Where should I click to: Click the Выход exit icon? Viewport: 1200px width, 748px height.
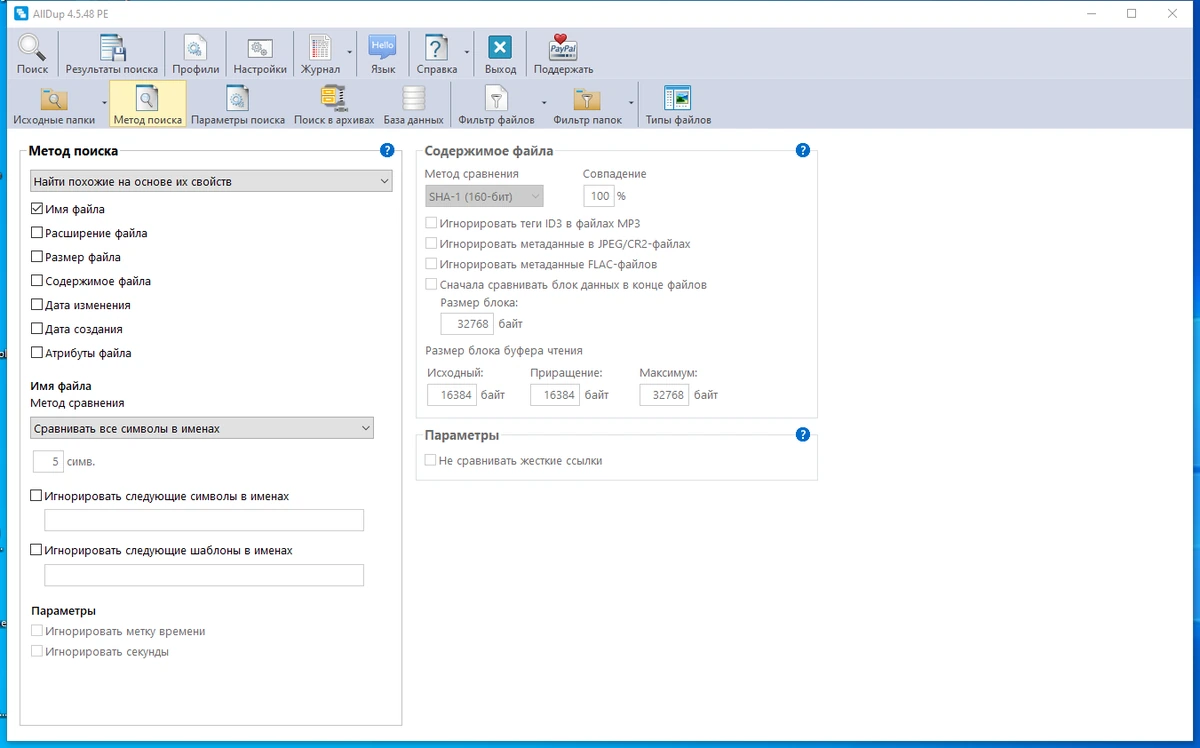500,48
